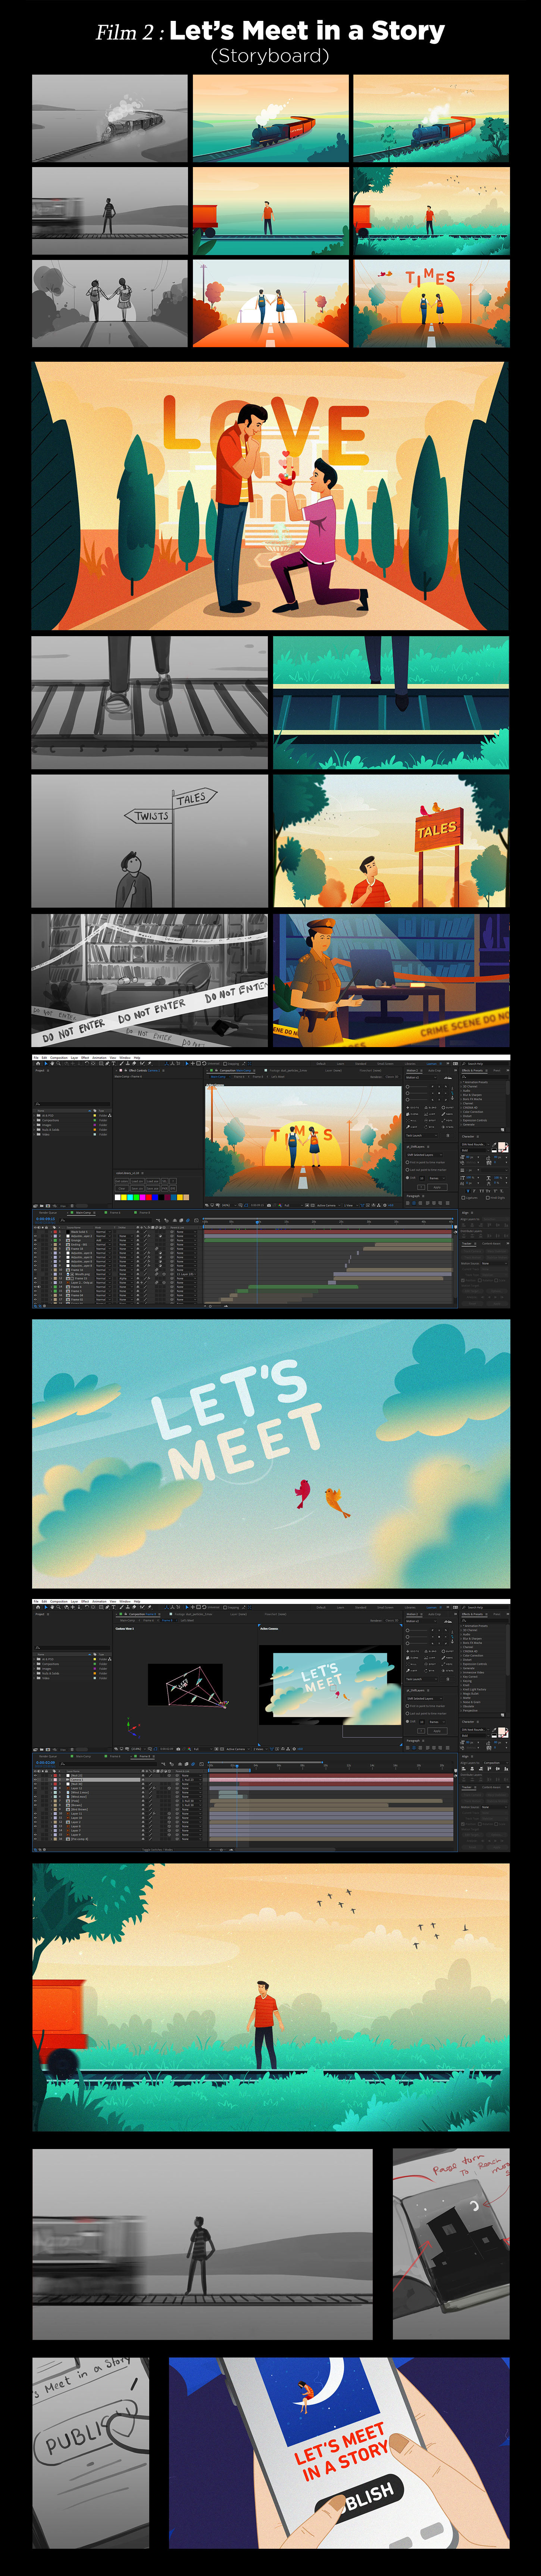Click Search Help field in first After Effects

tap(485, 1064)
